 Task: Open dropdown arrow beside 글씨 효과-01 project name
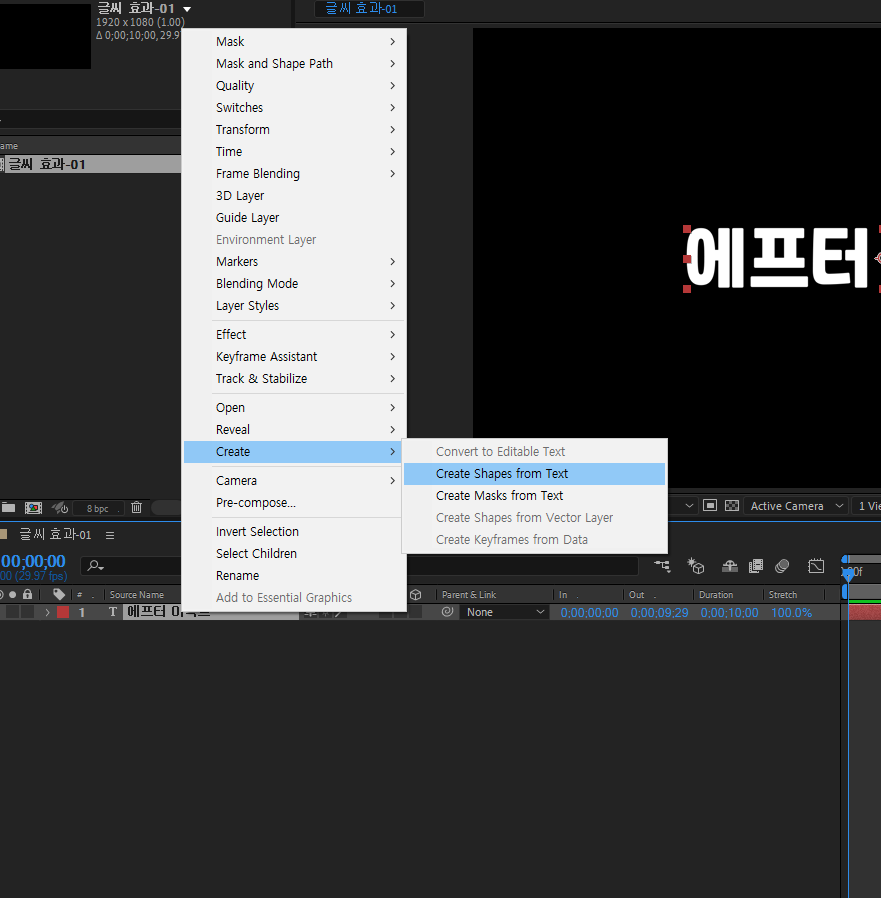coord(187,9)
